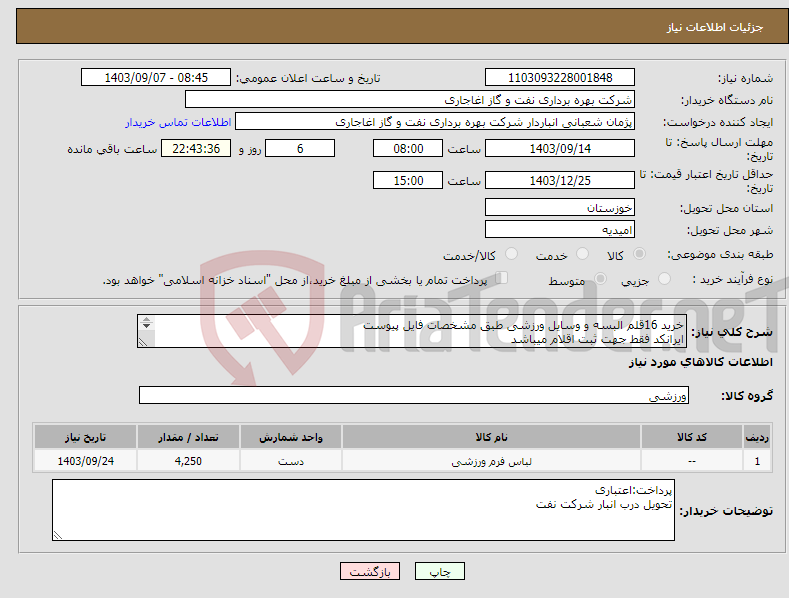The image size is (789, 598).
Task: Click the price validity date 1403/12/25
Action: [x=560, y=180]
